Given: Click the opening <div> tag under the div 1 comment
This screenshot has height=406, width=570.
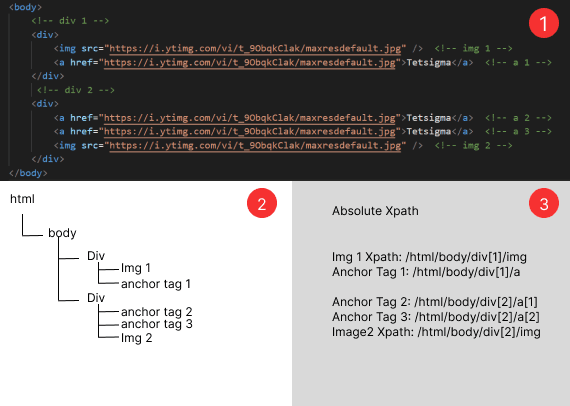Looking at the screenshot, I should pos(45,35).
